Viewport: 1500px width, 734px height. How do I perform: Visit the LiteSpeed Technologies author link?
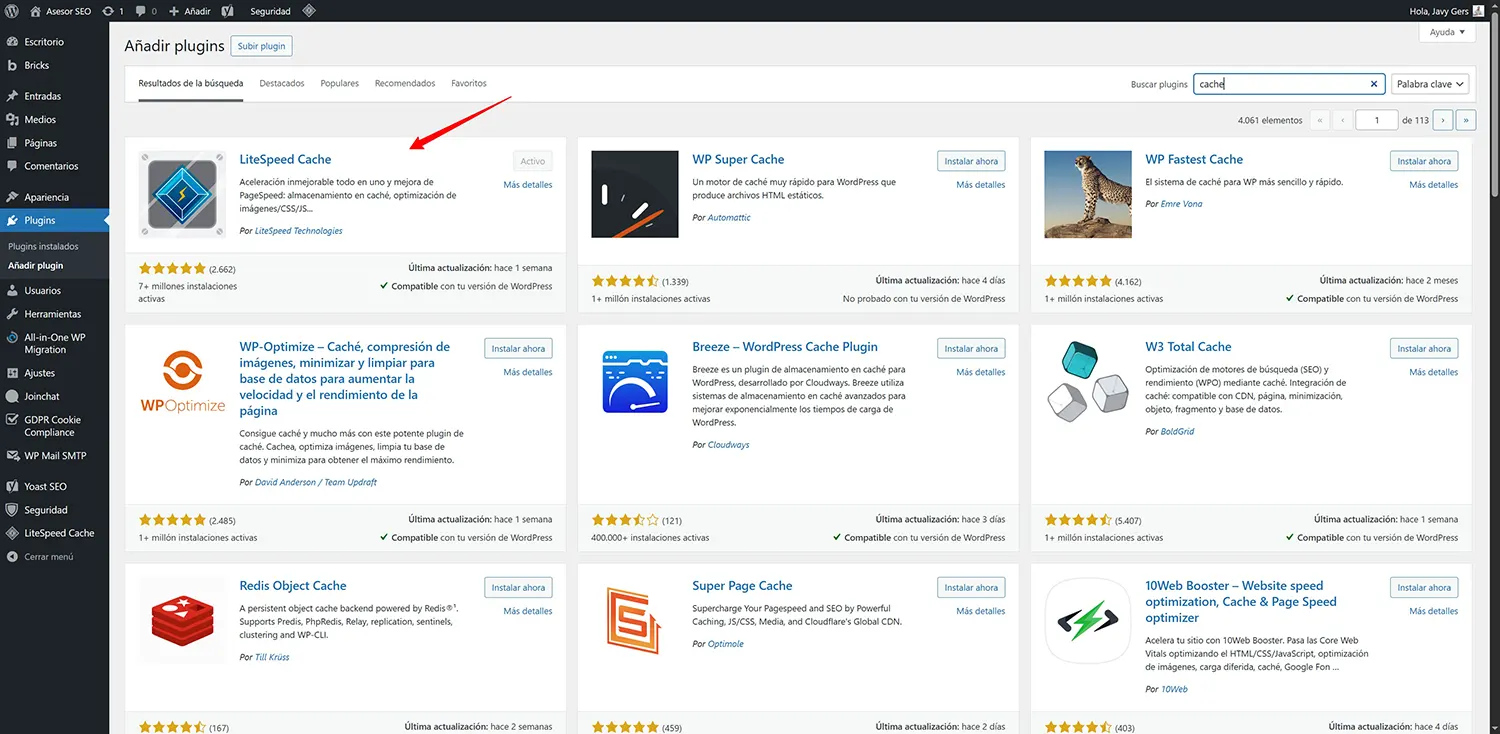(x=300, y=230)
